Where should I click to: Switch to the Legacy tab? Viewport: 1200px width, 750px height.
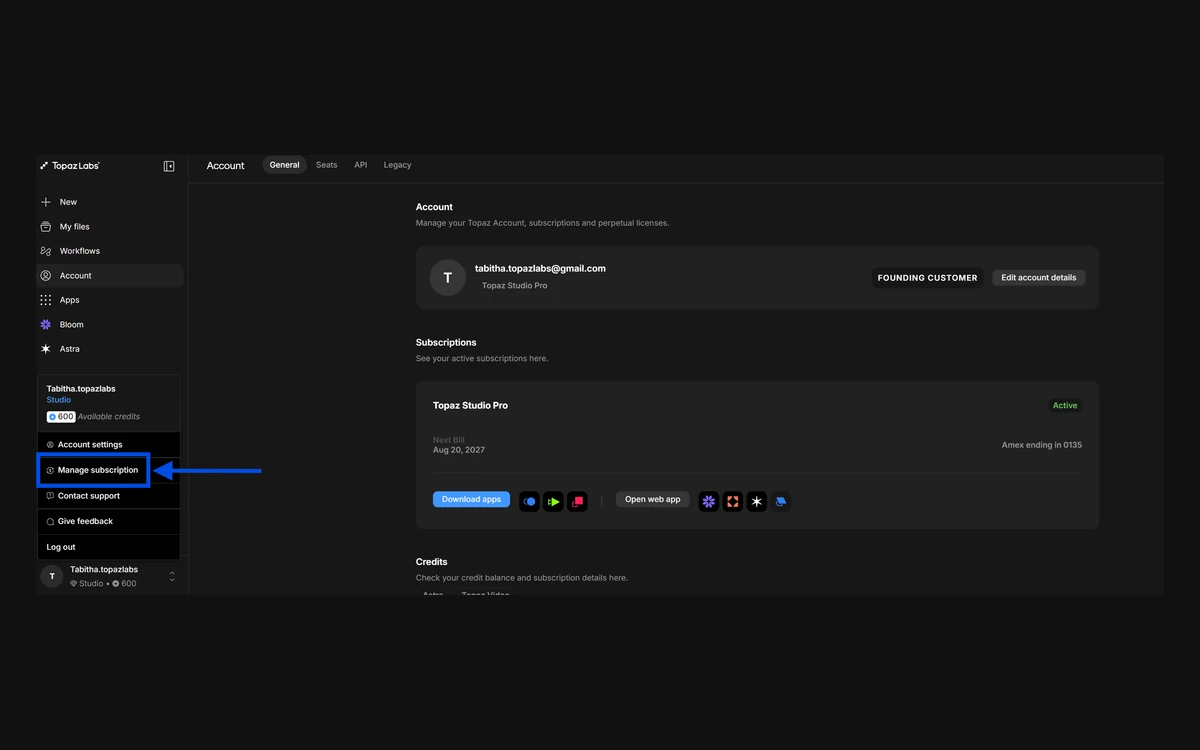398,165
